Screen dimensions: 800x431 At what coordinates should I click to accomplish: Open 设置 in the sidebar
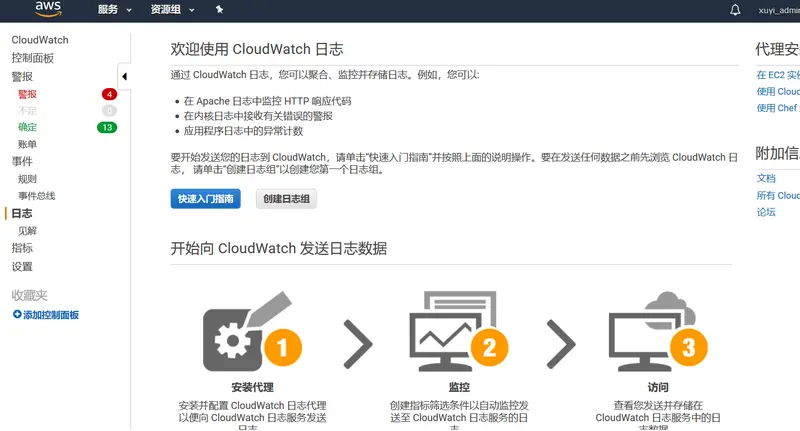pos(22,267)
